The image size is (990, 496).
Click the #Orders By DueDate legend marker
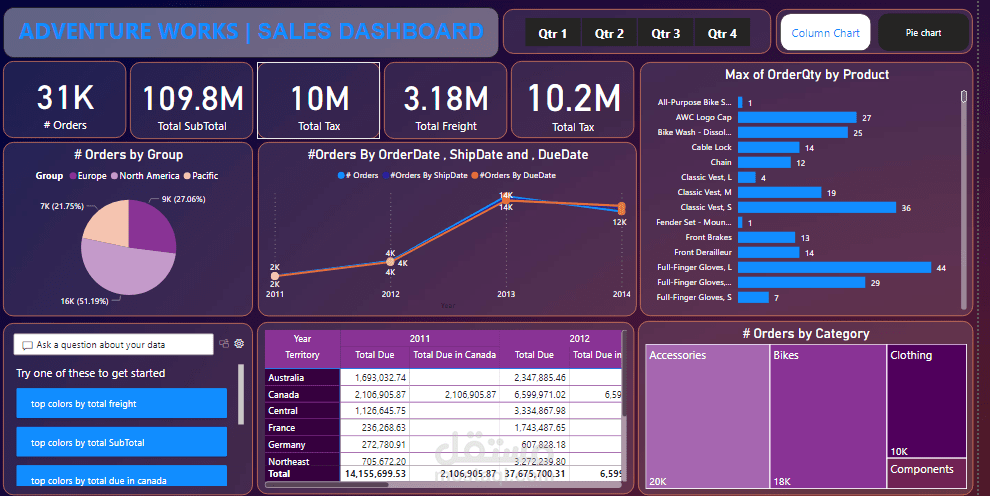coord(475,175)
